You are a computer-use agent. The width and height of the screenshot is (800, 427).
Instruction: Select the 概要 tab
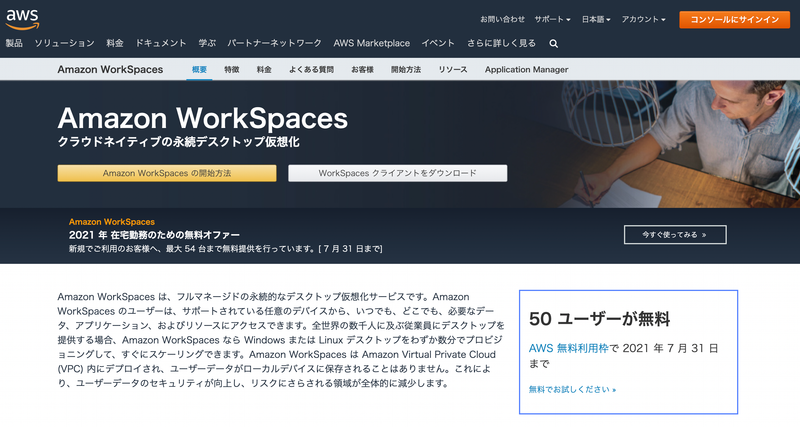199,69
